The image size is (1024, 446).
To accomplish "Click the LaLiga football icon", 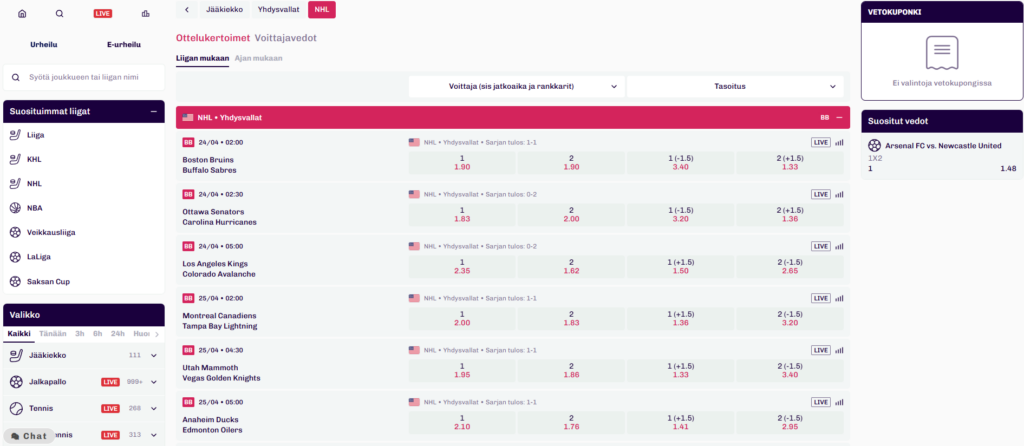I will point(16,257).
